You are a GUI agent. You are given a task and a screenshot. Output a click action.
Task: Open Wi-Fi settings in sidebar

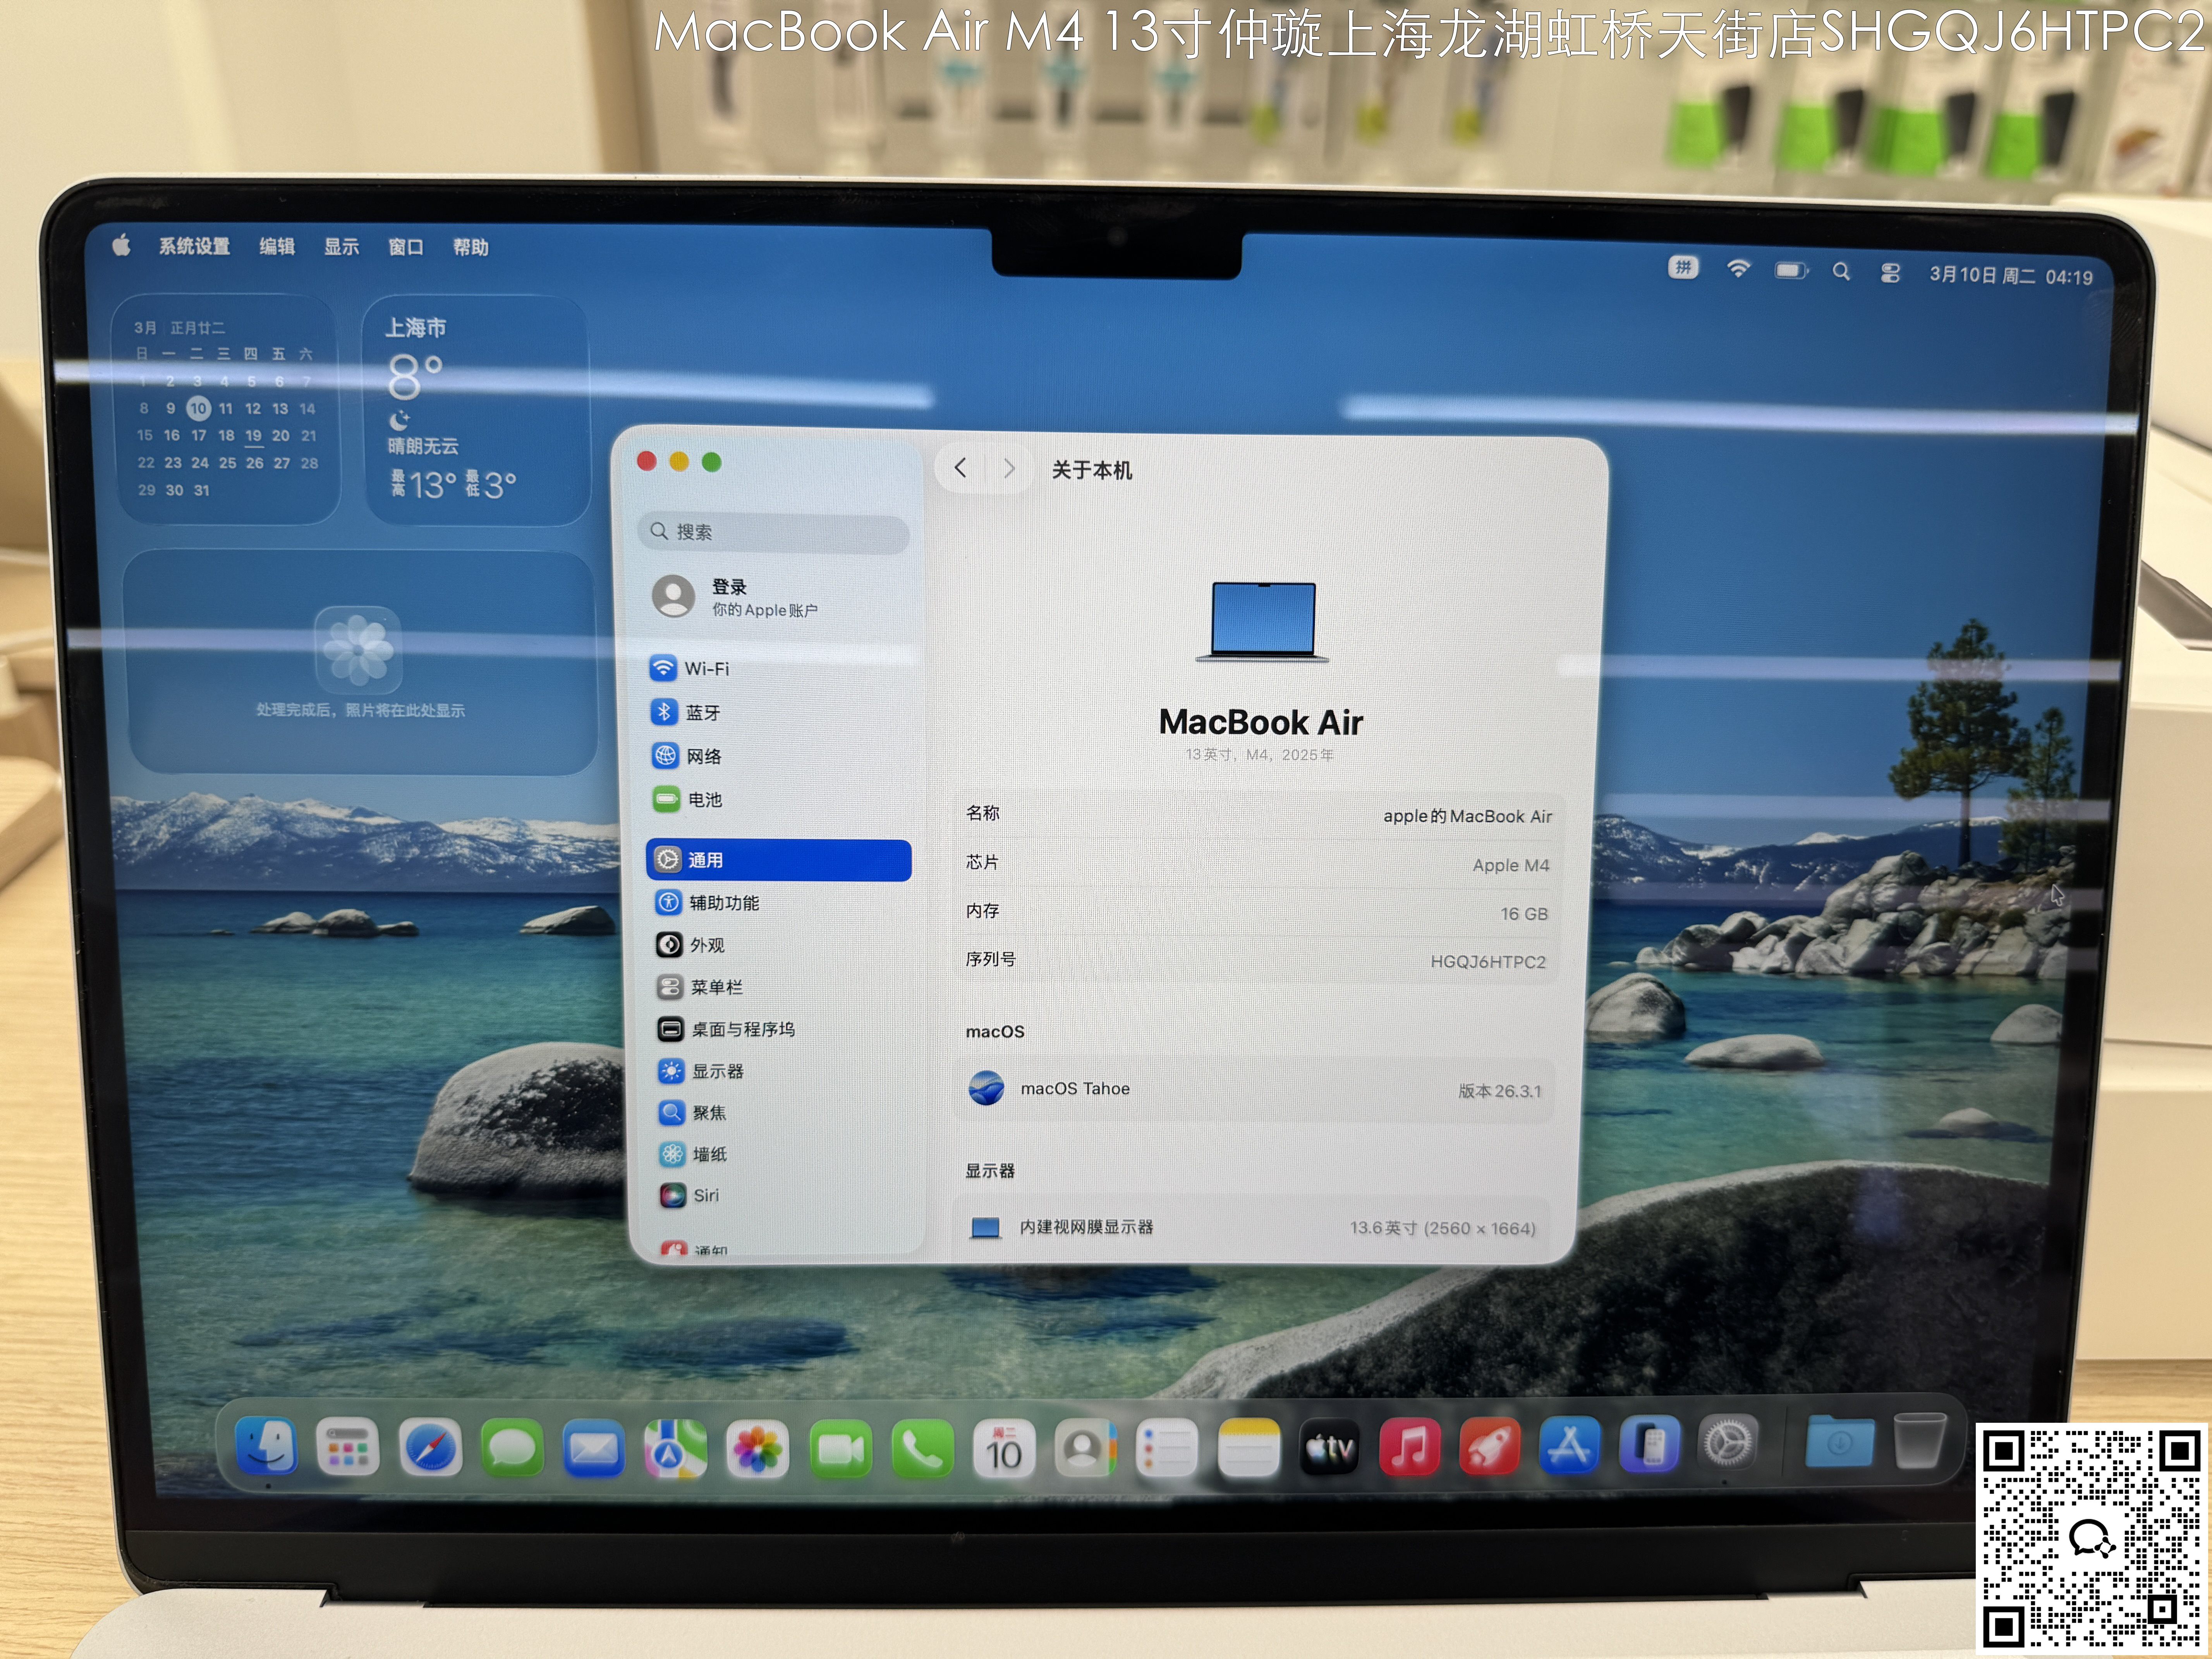(705, 668)
